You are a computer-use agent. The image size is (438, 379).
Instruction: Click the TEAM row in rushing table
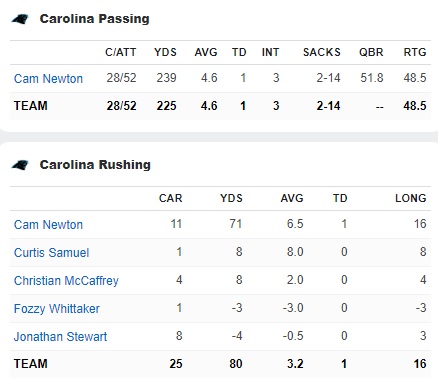pos(220,364)
